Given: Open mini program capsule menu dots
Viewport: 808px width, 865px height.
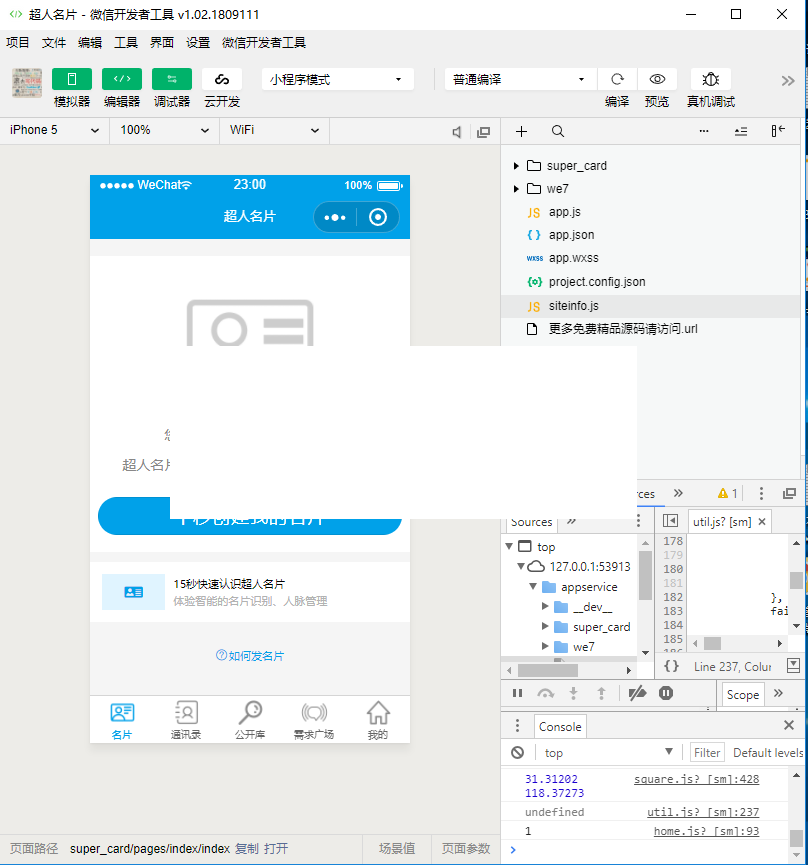Looking at the screenshot, I should (x=335, y=217).
